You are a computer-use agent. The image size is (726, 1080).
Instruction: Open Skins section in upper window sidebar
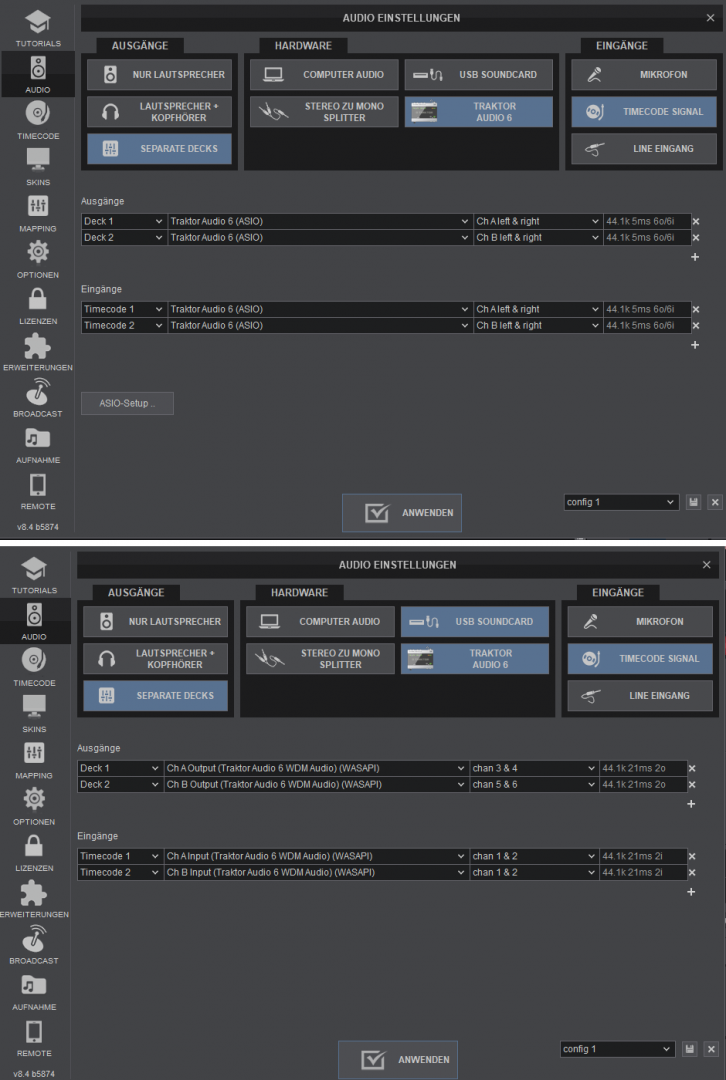coord(37,167)
